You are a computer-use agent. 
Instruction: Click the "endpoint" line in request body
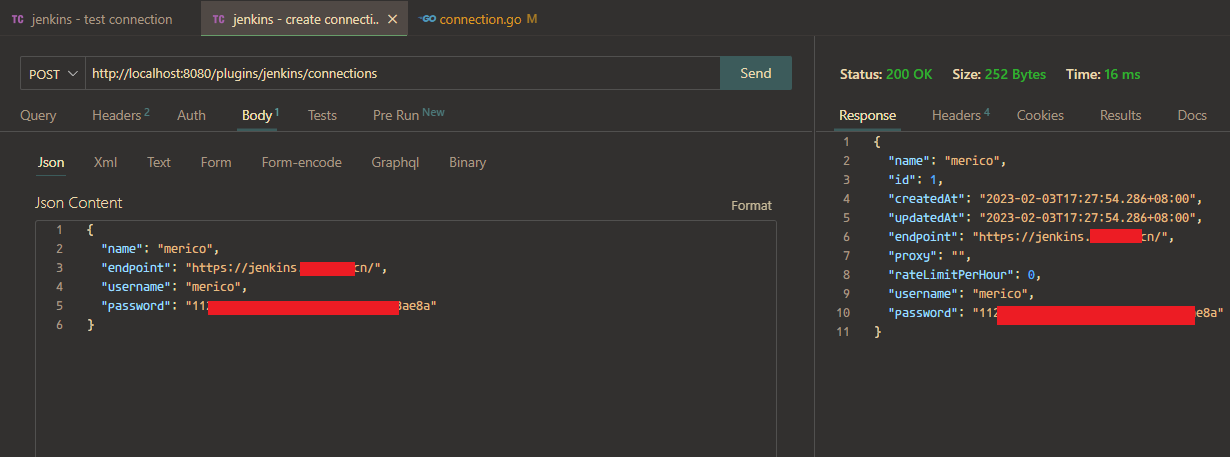(243, 267)
